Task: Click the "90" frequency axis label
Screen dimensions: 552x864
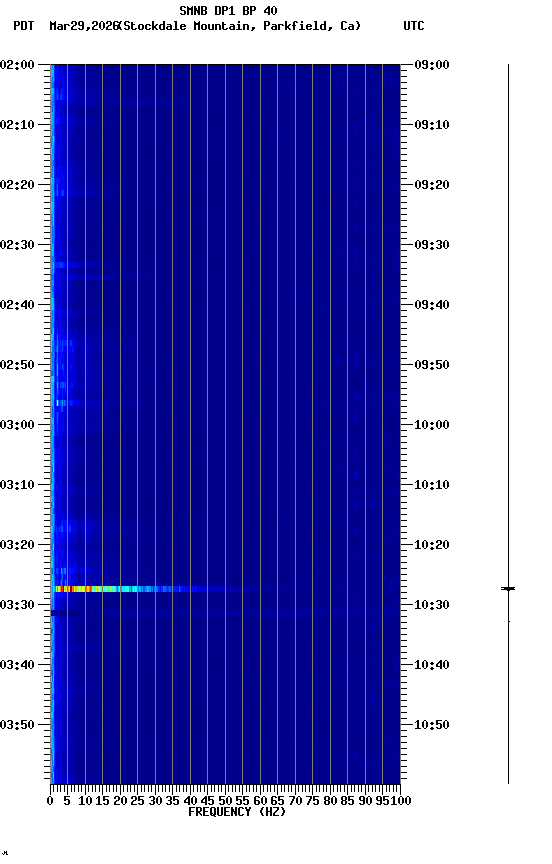Action: [x=365, y=801]
